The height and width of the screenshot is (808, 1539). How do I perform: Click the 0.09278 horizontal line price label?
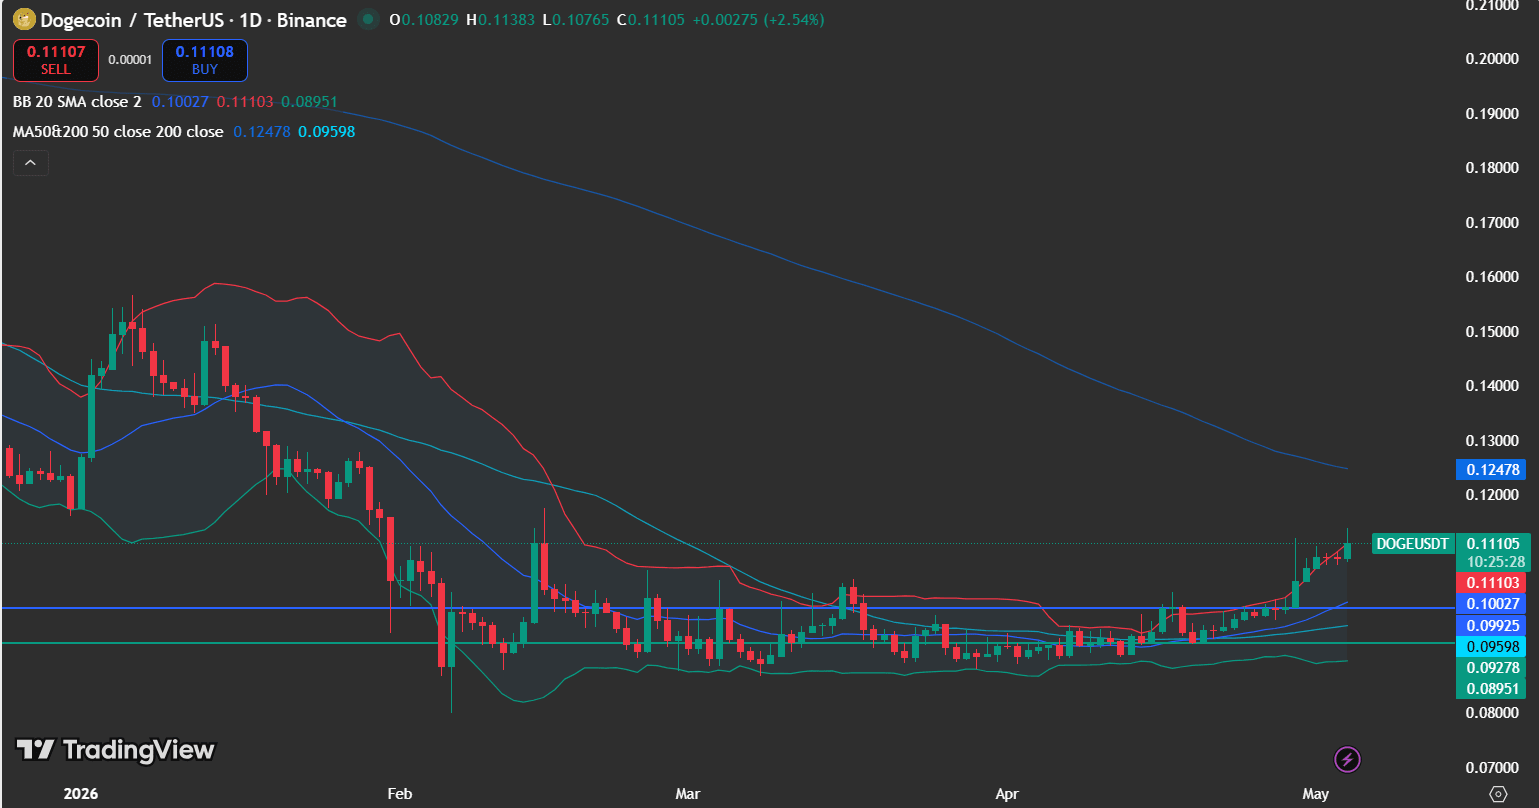point(1493,667)
